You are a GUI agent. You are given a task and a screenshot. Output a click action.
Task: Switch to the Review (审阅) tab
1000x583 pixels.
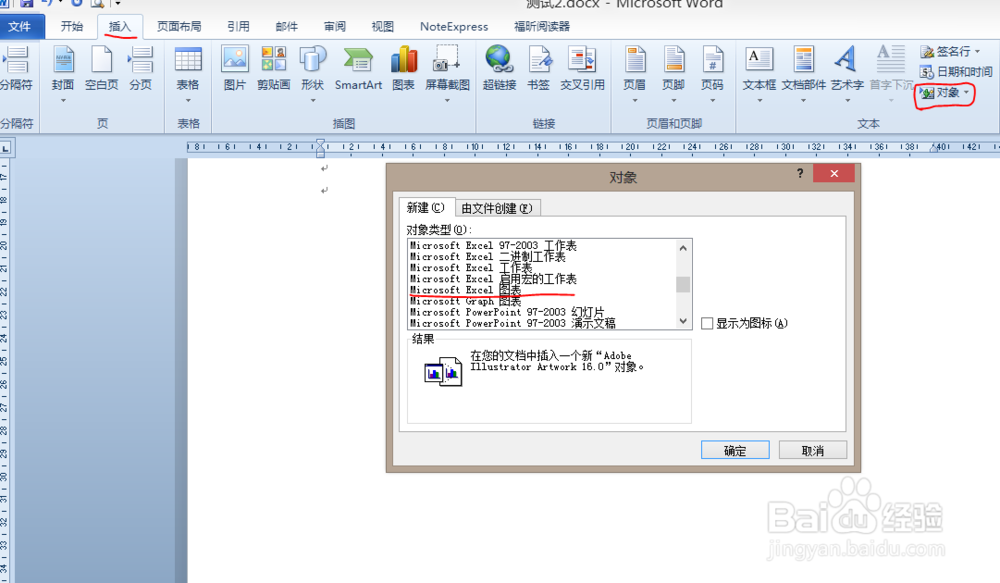335,26
